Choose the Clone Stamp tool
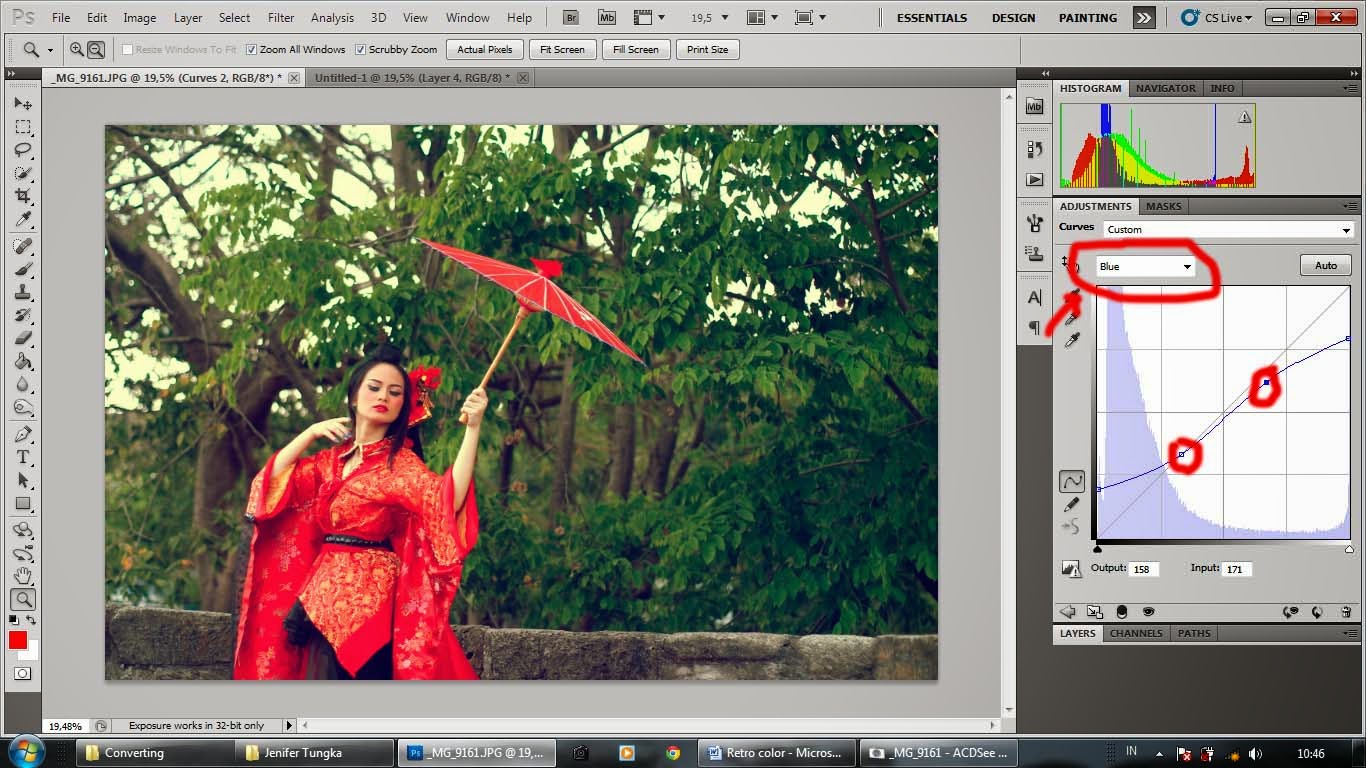The height and width of the screenshot is (768, 1366). click(x=23, y=292)
